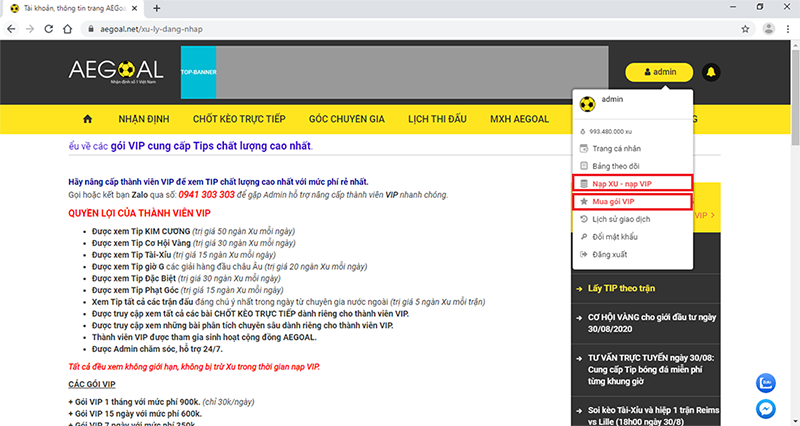This screenshot has height=426, width=800.
Task: Click the Chrome profile avatar icon
Action: pyautogui.click(x=767, y=29)
